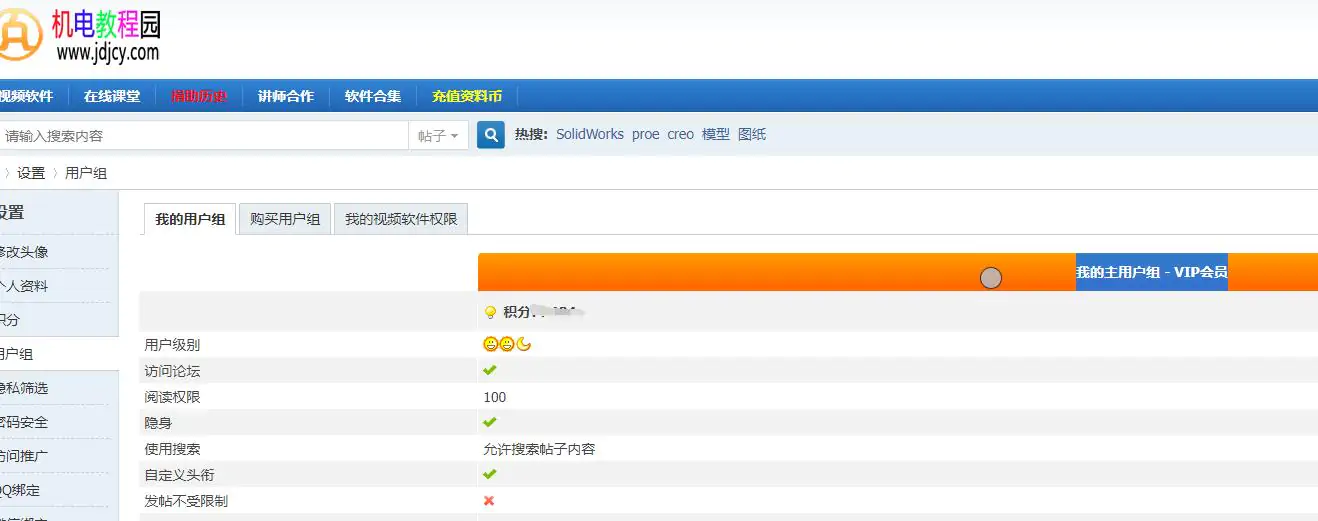Open 访问推广 in the settings sidebar

coord(24,456)
